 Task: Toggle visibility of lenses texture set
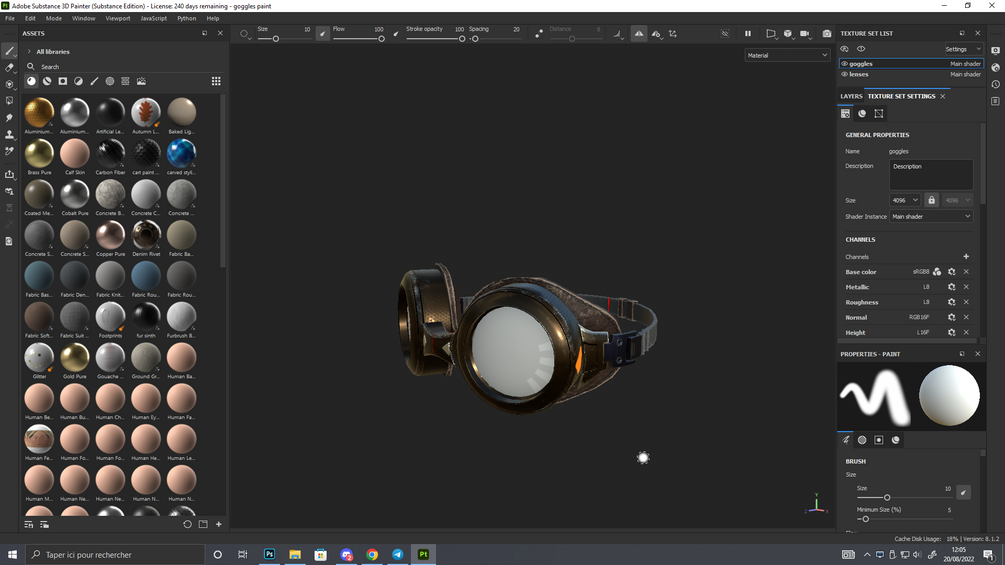844,74
